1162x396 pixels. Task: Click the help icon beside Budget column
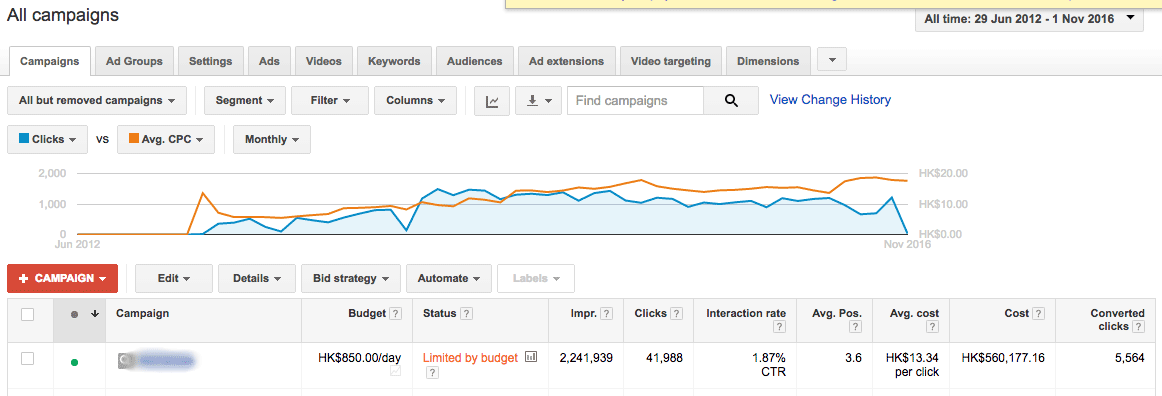pyautogui.click(x=396, y=314)
